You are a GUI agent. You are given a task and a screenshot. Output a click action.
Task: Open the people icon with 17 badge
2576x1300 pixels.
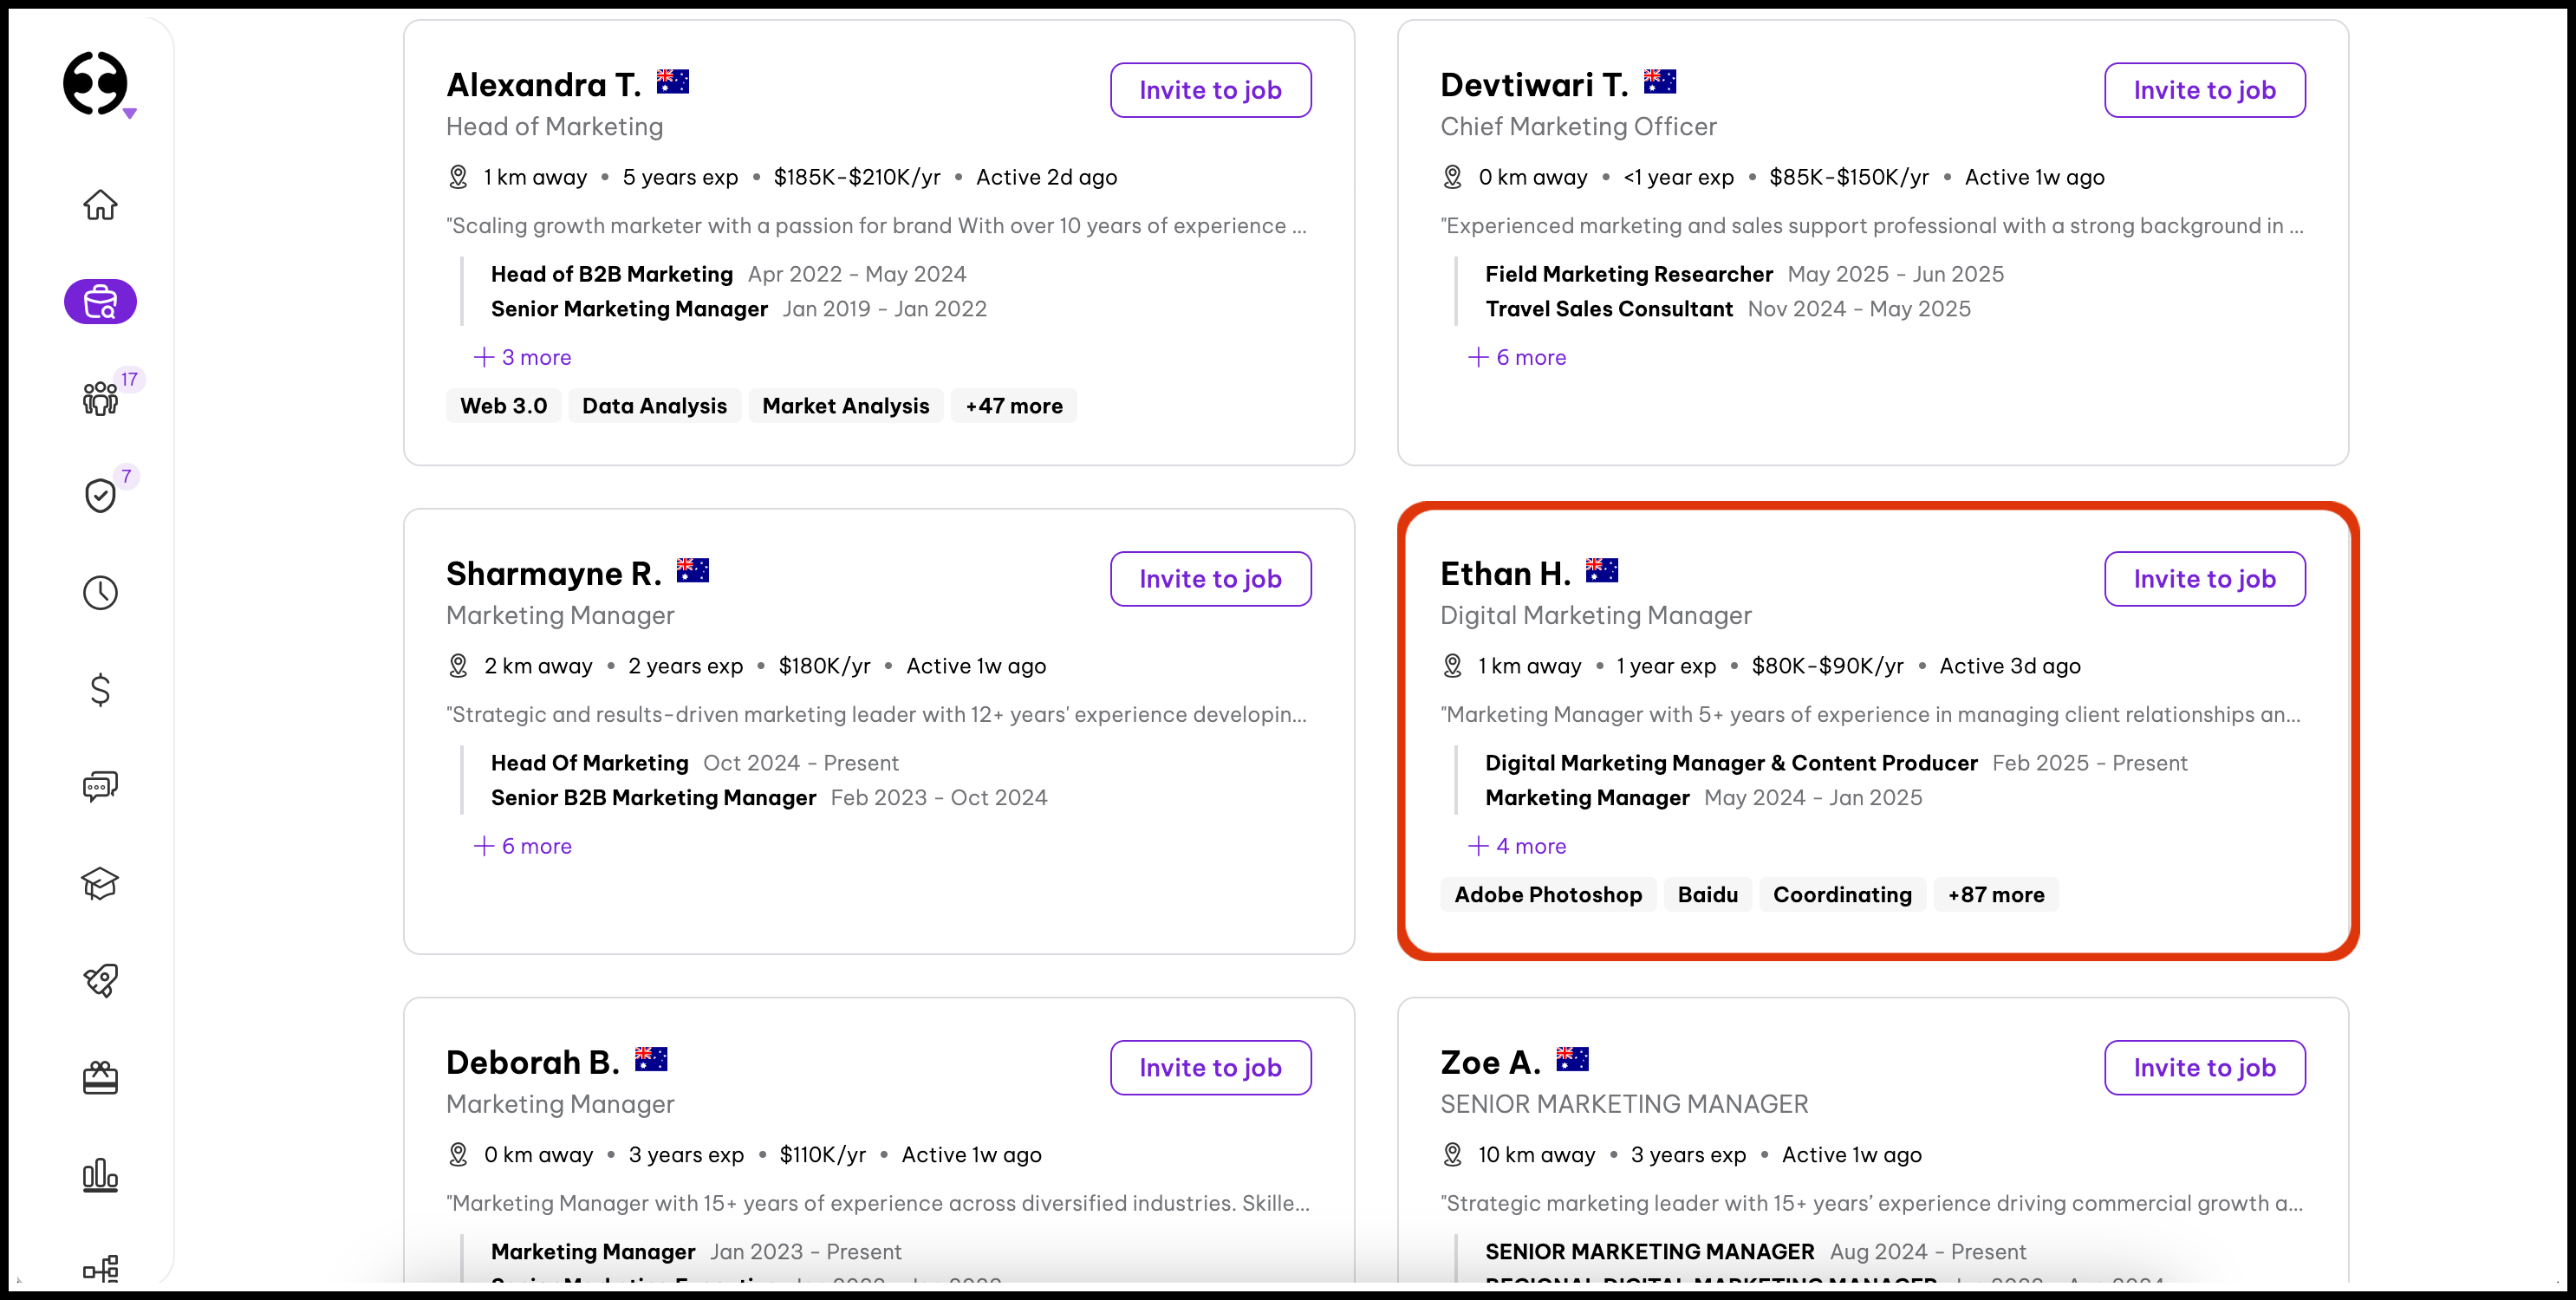(100, 398)
